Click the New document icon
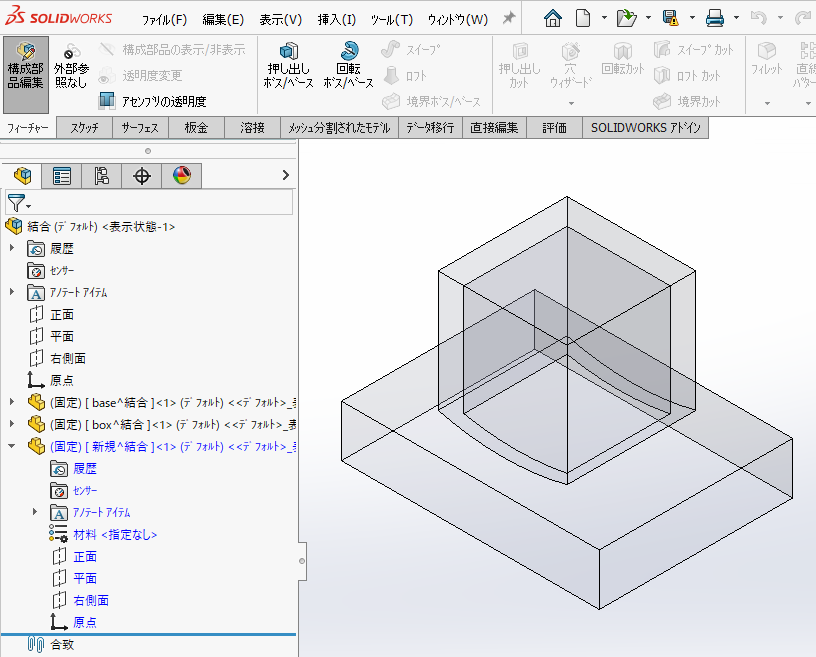 click(583, 18)
